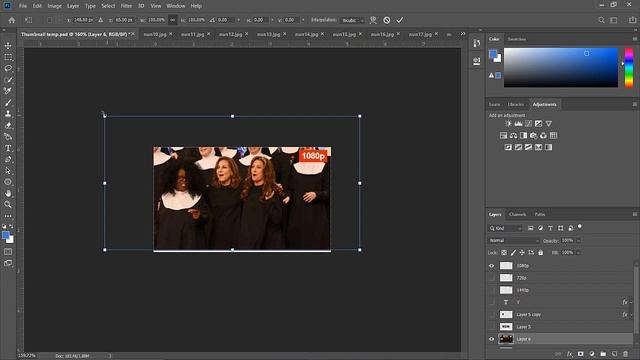
Task: Hide the Layer 6 layer
Action: tap(491, 339)
